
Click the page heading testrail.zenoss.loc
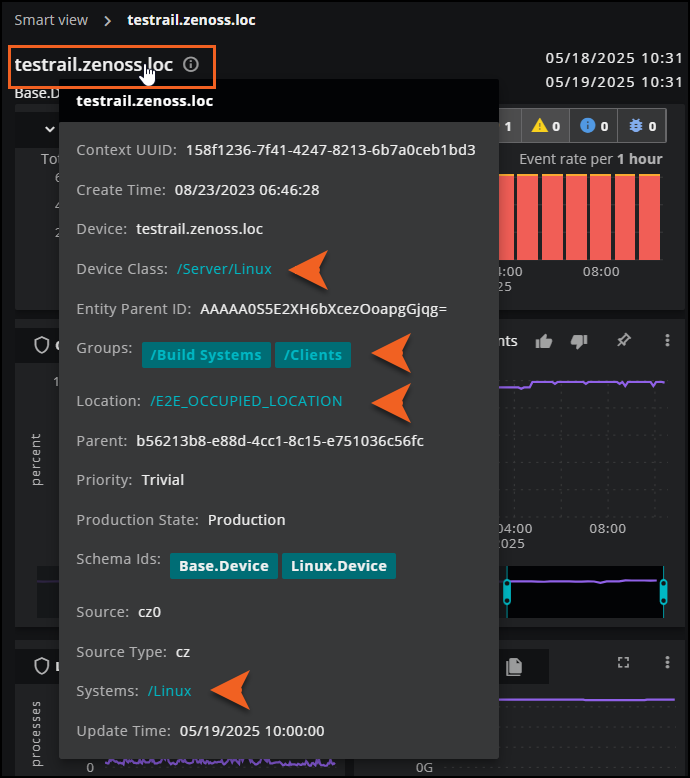pyautogui.click(x=94, y=65)
